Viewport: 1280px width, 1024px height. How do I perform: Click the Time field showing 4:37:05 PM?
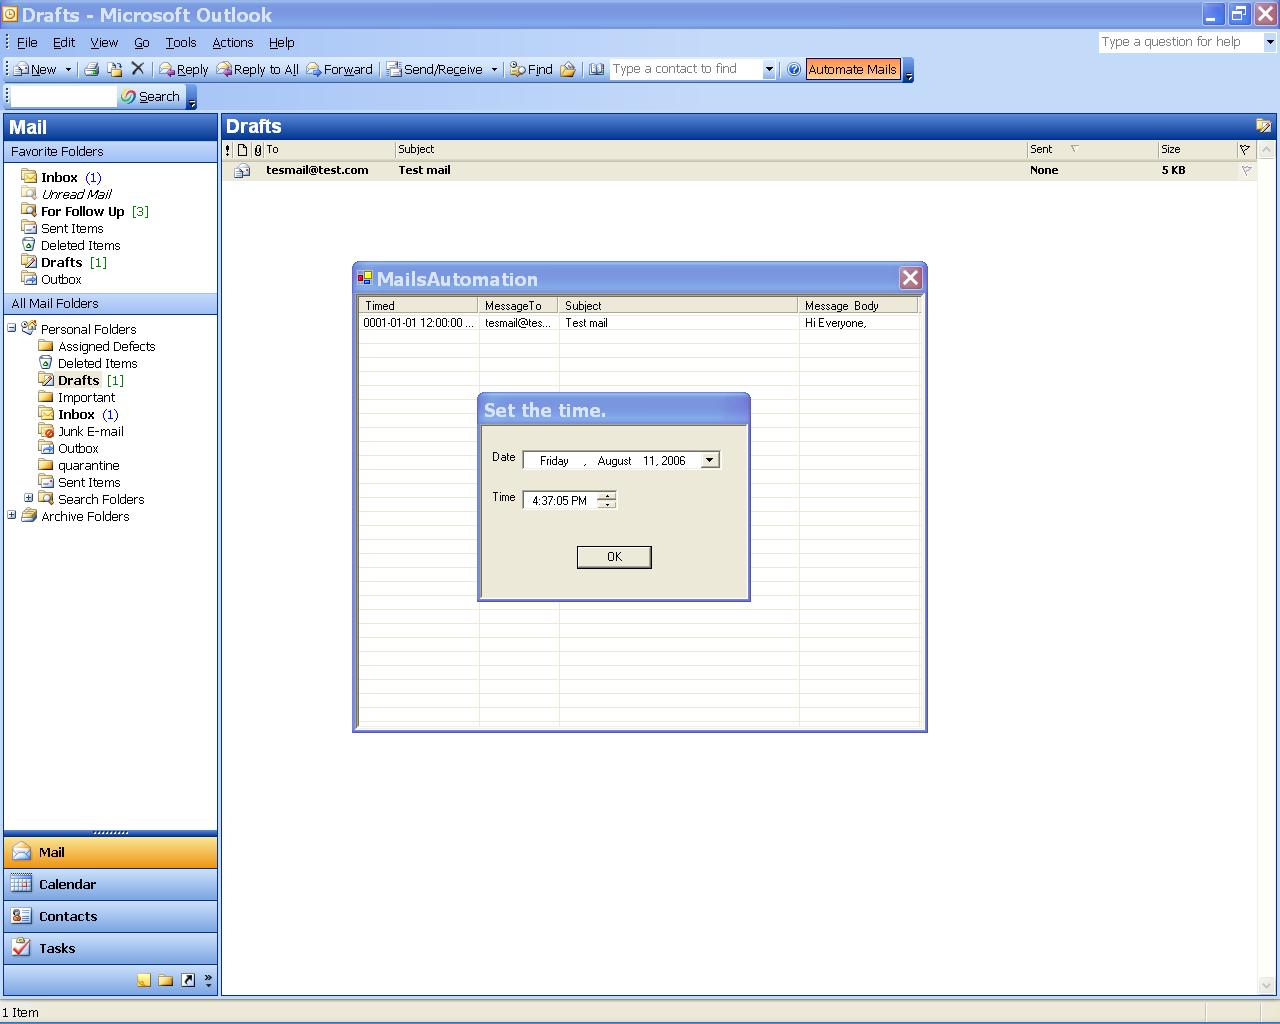click(x=560, y=500)
